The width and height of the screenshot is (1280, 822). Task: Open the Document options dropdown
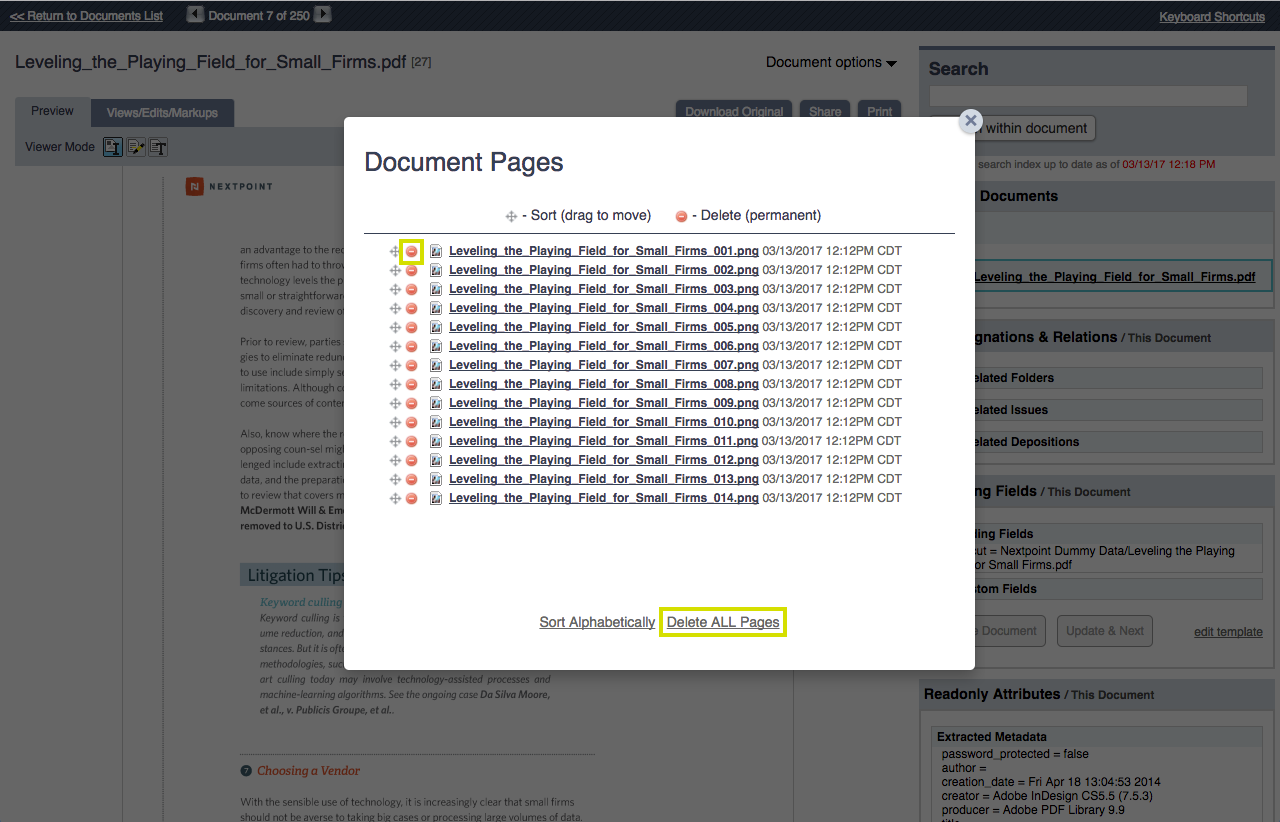pyautogui.click(x=831, y=62)
